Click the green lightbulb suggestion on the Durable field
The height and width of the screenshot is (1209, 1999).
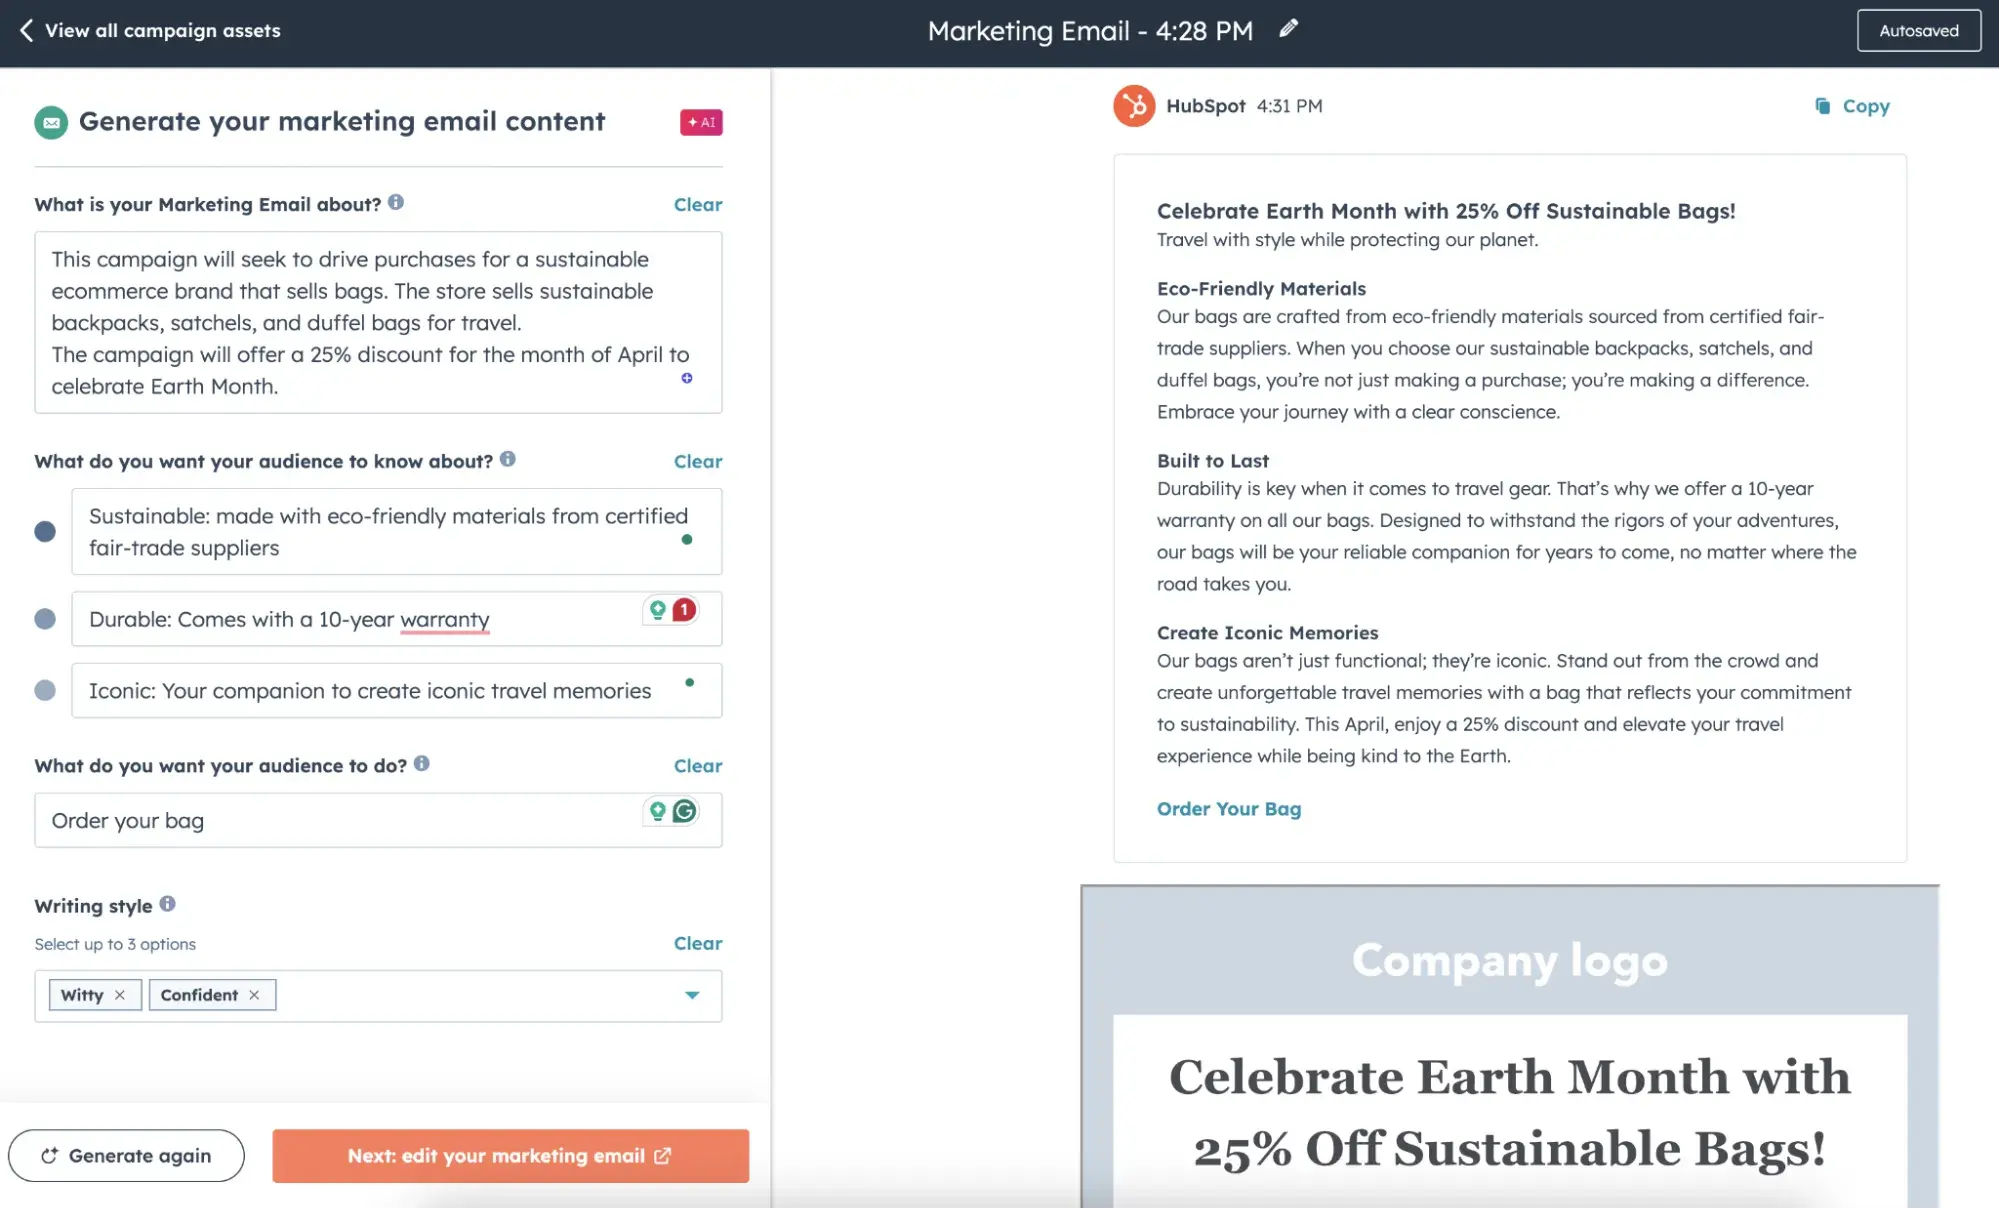click(656, 610)
